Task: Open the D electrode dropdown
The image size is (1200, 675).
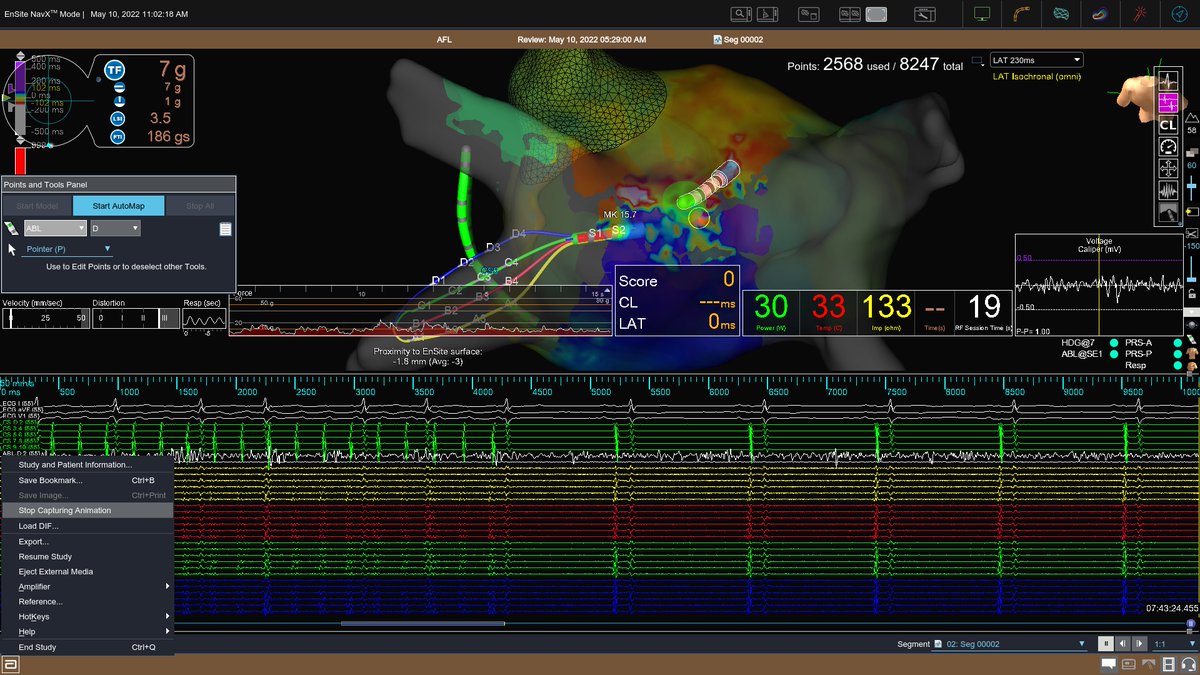Action: click(115, 229)
